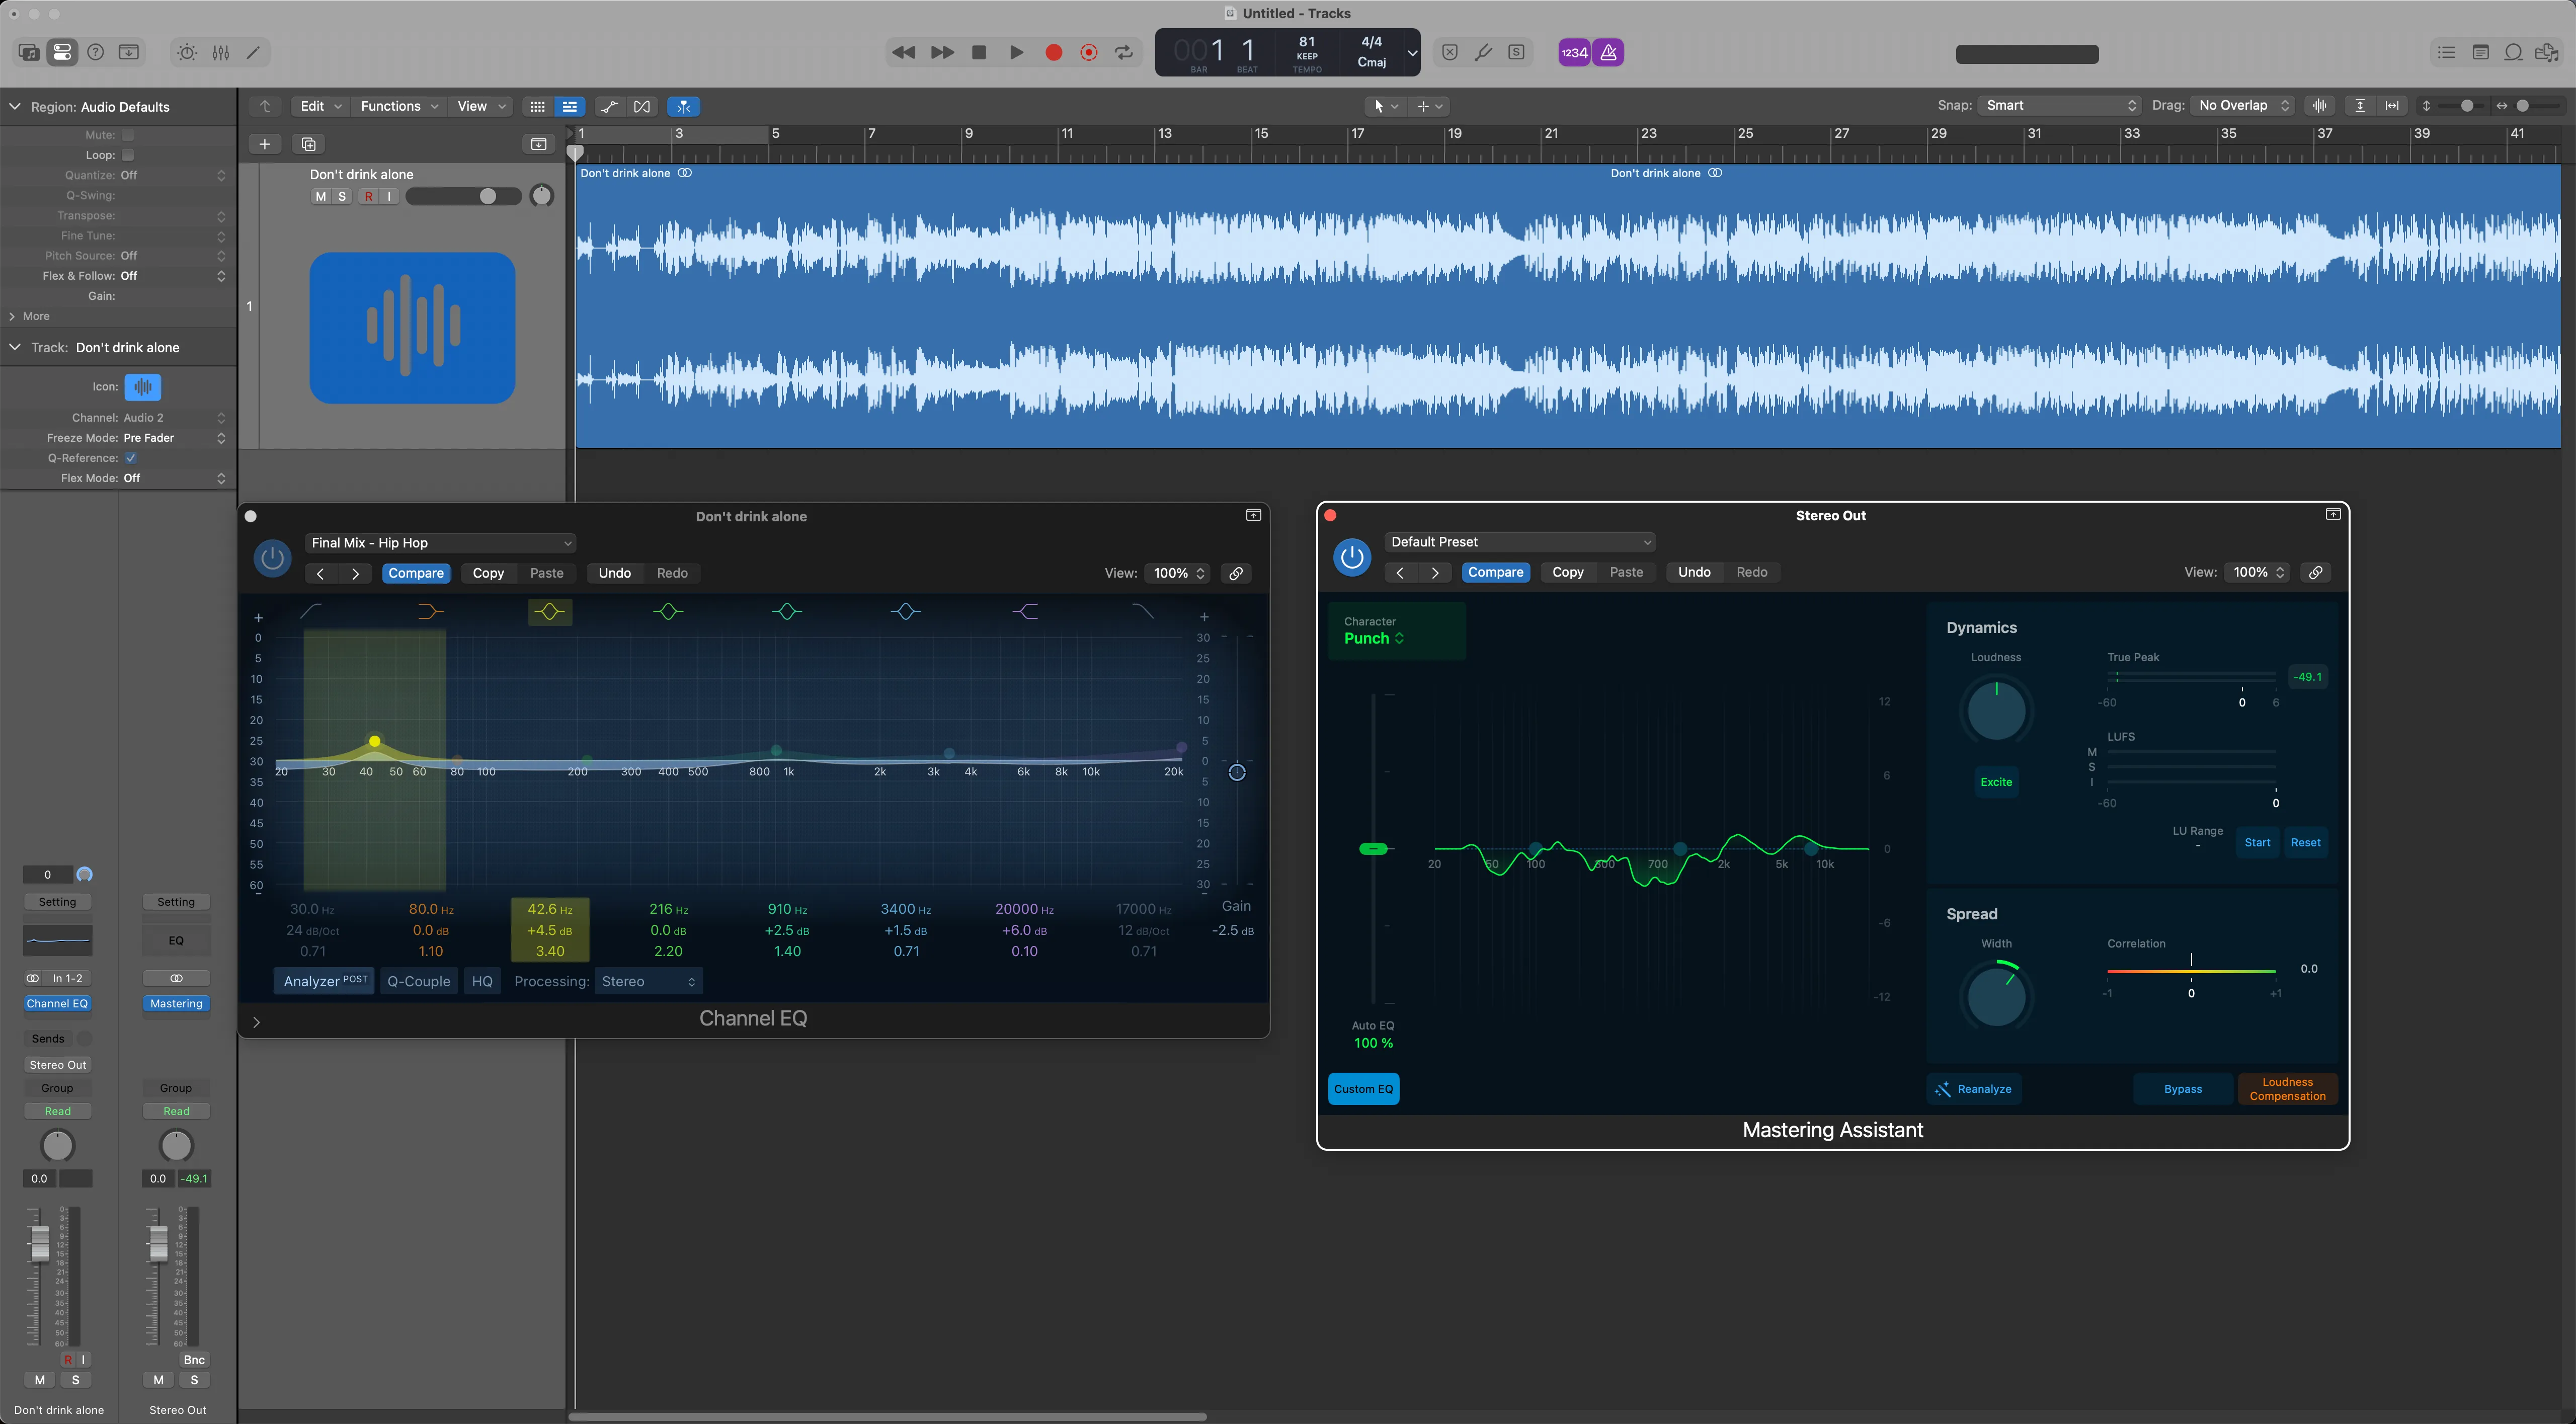Enable Loudness Compensation in Mastering Assistant
This screenshot has width=2576, height=1424.
pyautogui.click(x=2287, y=1089)
